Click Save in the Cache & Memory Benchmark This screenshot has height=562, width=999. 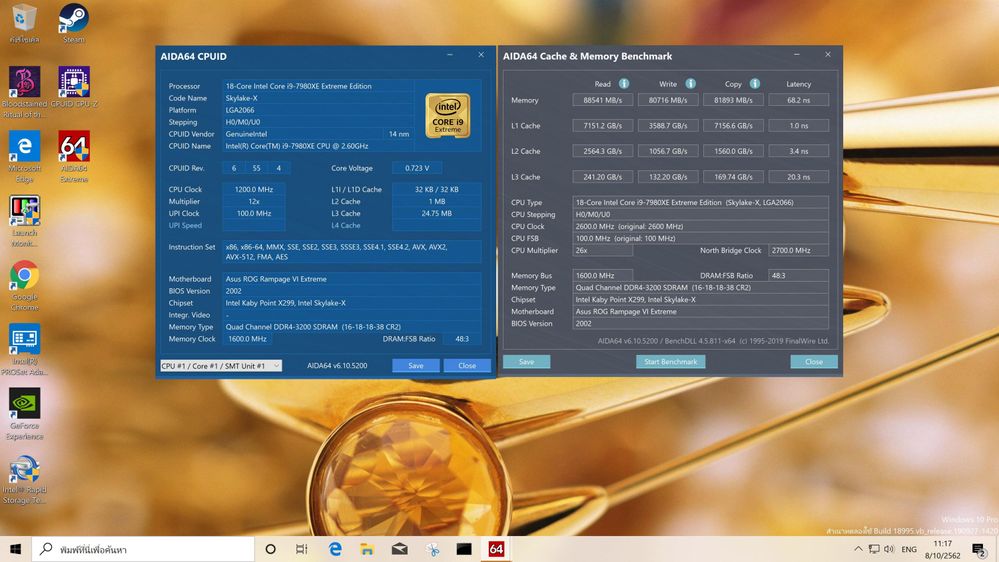(x=526, y=362)
